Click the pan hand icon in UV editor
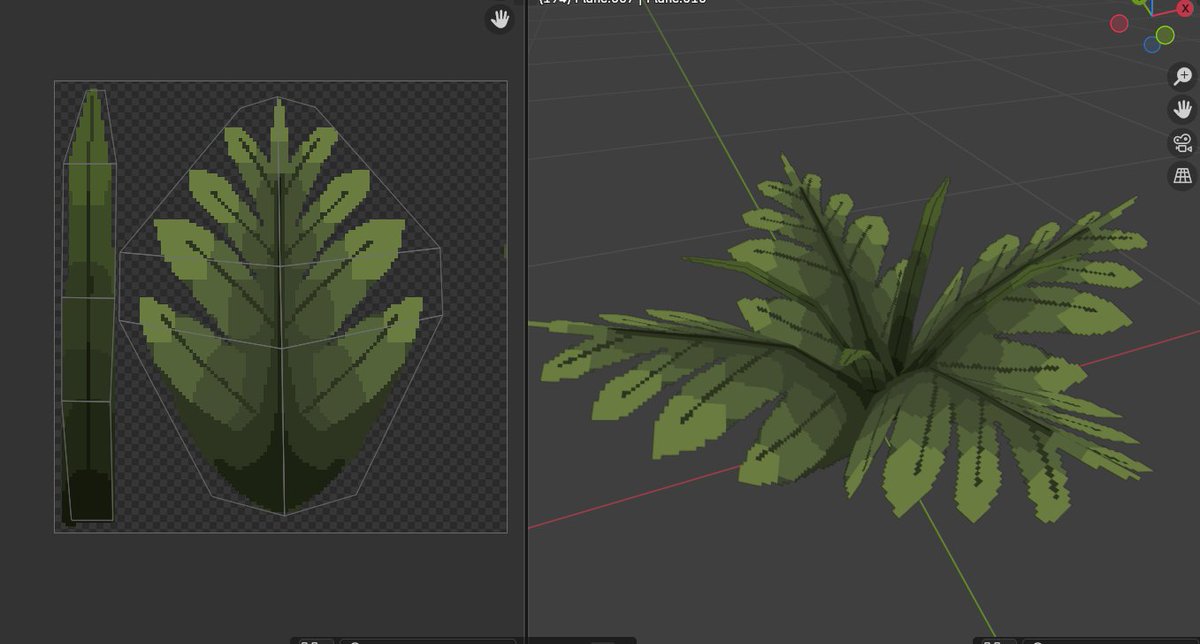Screen dimensions: 1200x644 click(x=499, y=19)
